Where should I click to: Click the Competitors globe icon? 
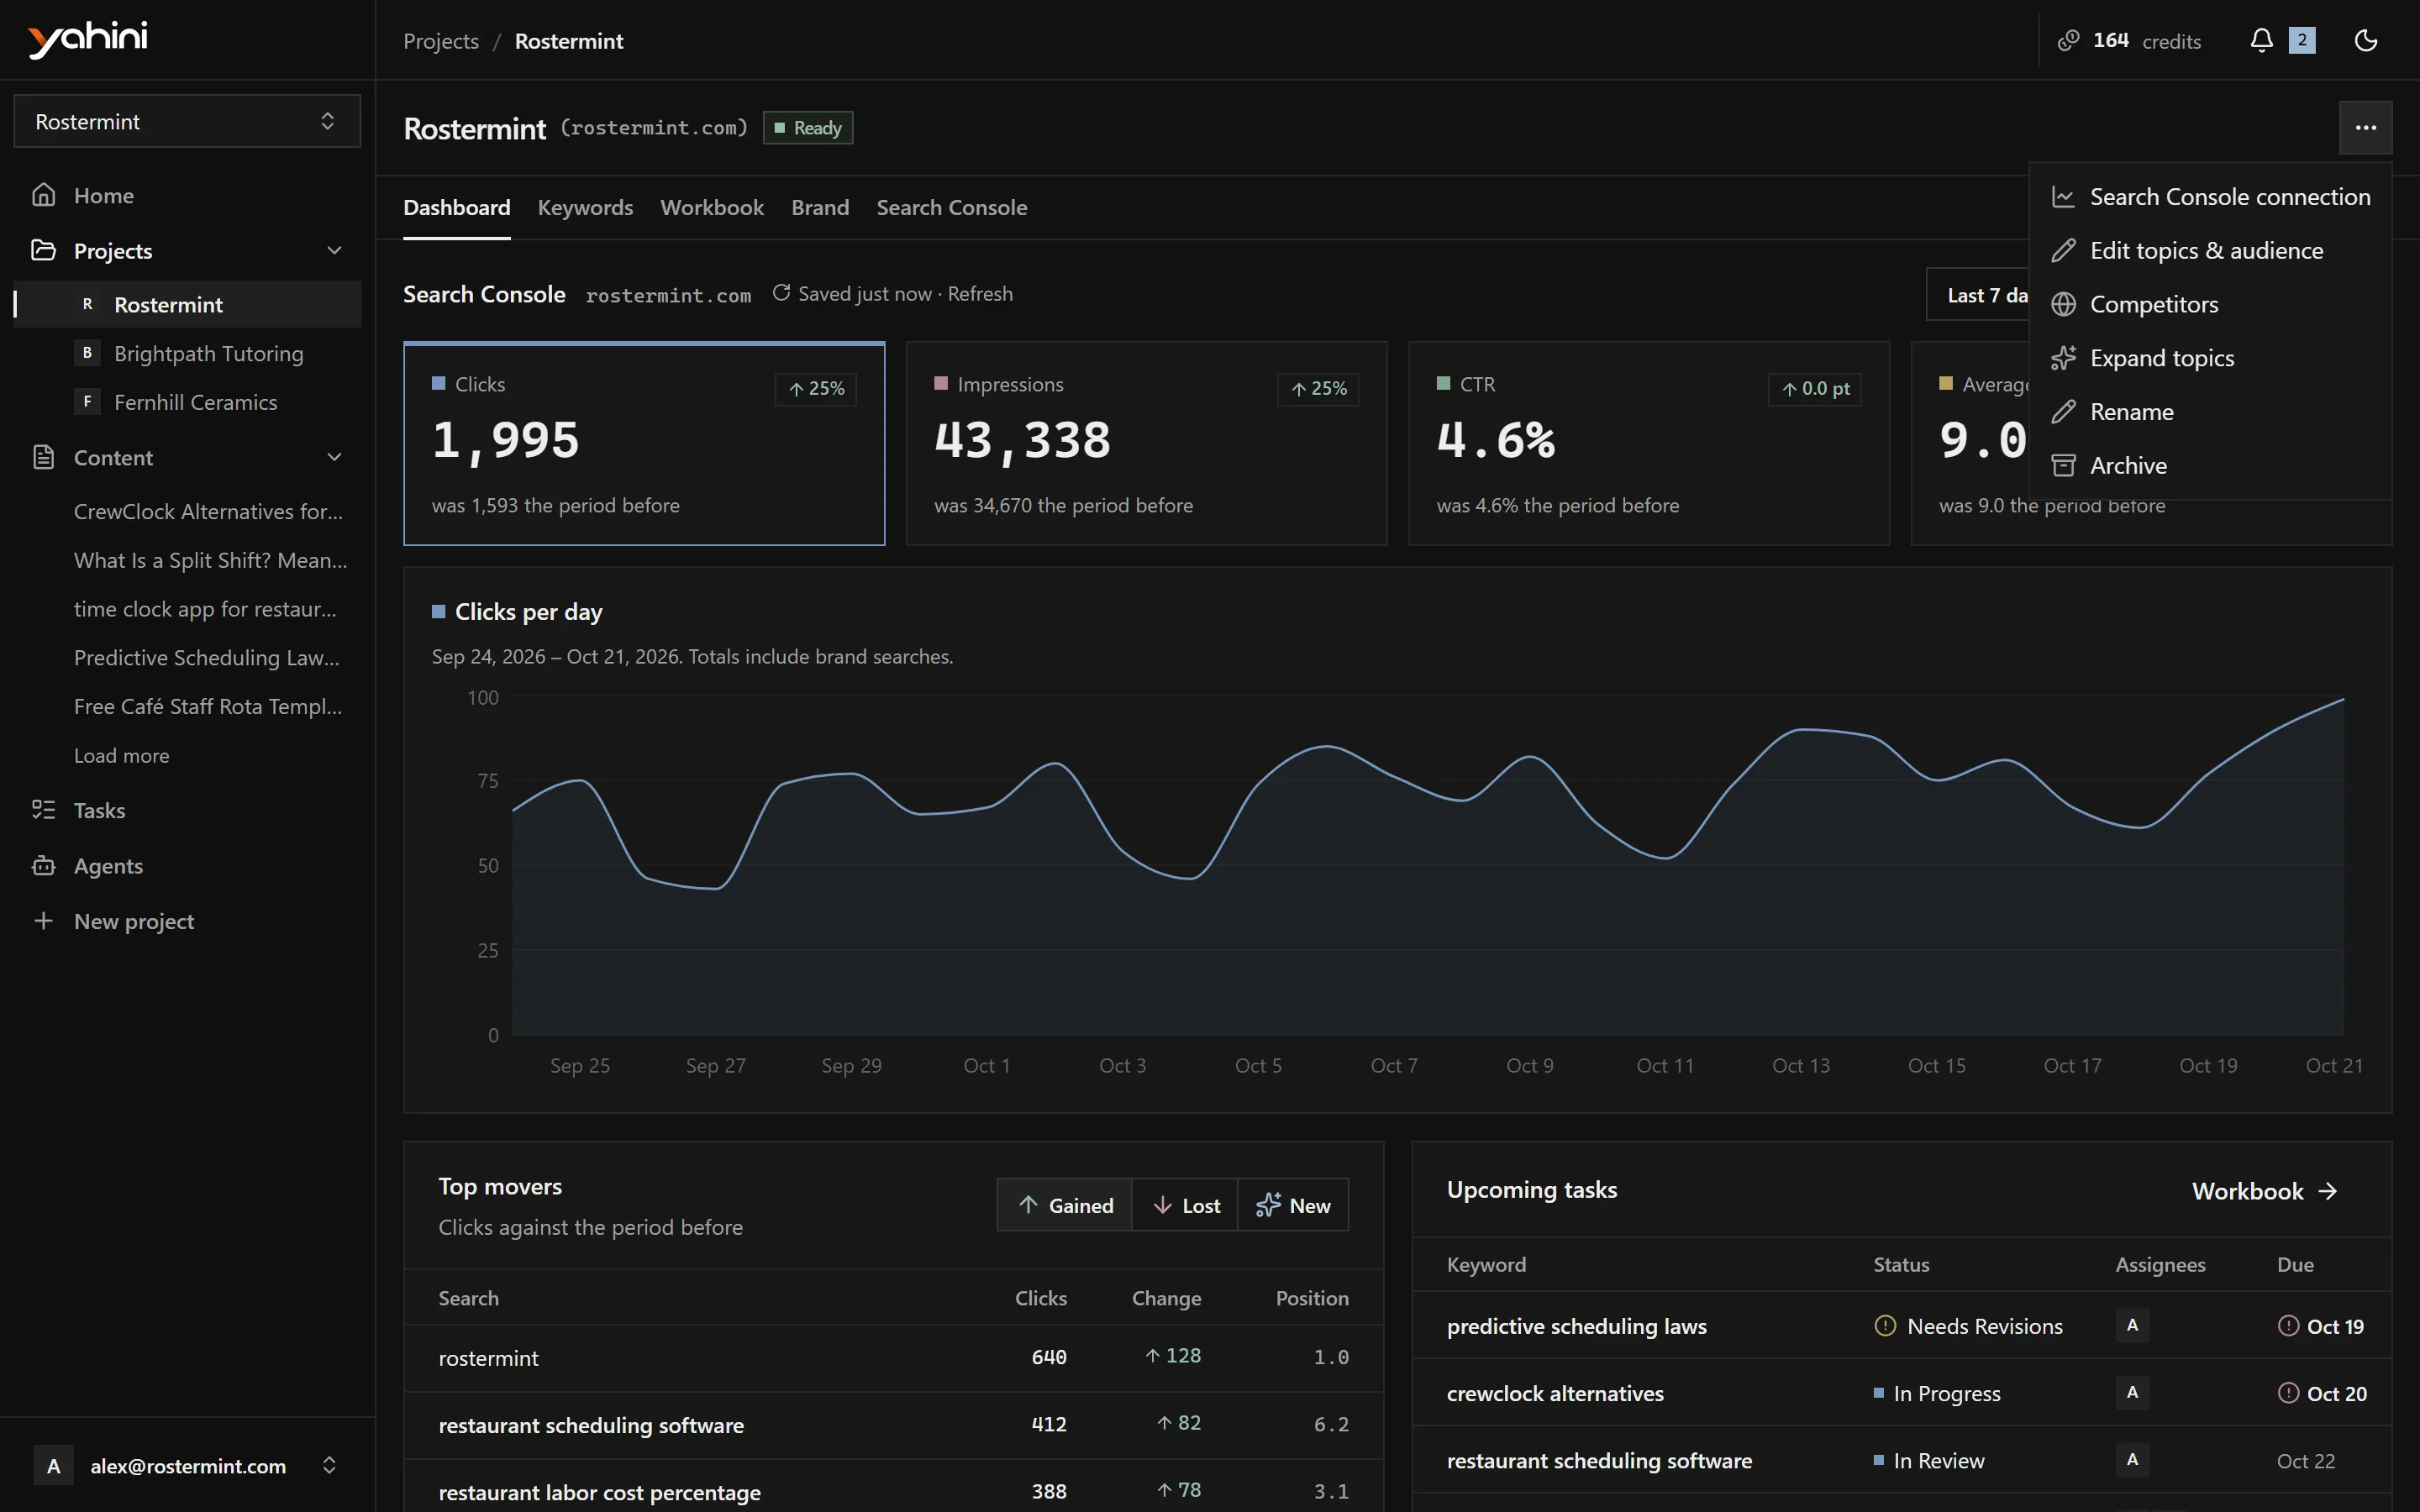click(2063, 304)
